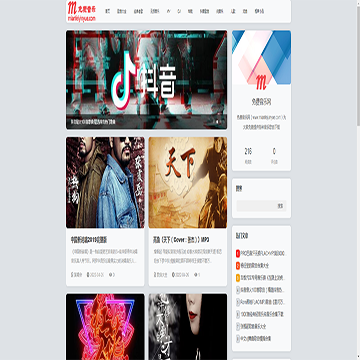Click the orange rank-2 badge in hot list
Viewport: 360px width, 360px height.
pos(238,266)
